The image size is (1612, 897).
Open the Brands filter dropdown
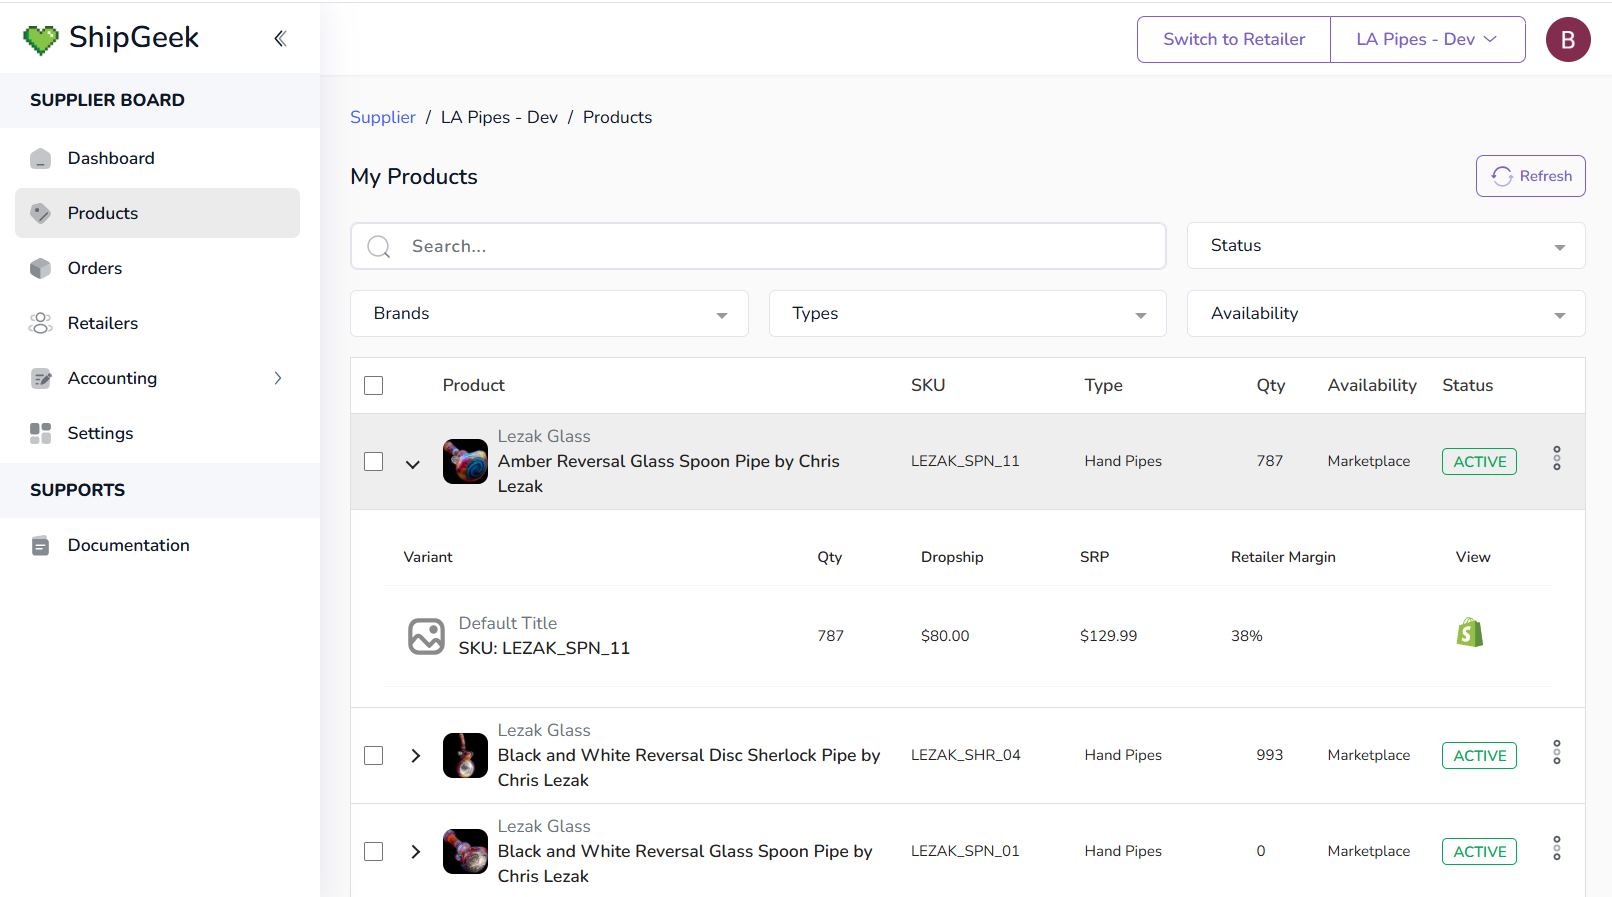click(549, 314)
